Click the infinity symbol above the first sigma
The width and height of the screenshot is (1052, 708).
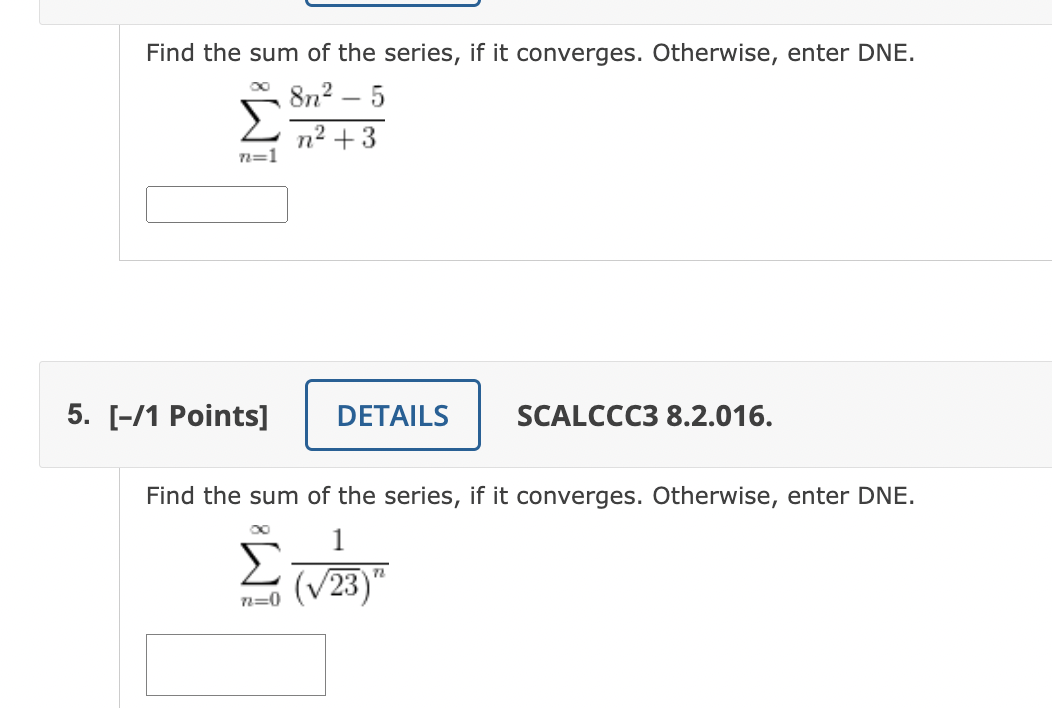258,85
